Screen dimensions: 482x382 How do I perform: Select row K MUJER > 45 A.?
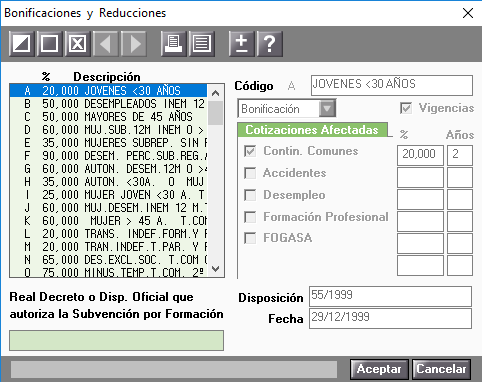tap(108, 221)
